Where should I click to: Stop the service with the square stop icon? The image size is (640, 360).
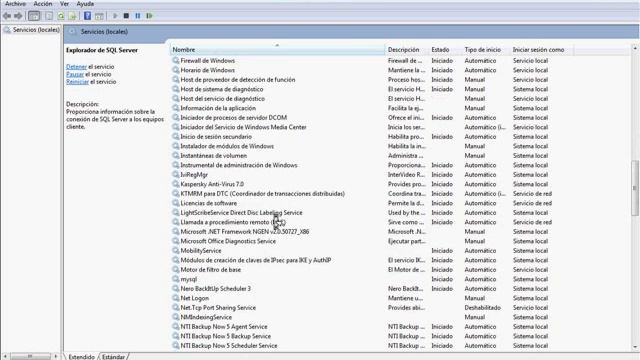pyautogui.click(x=127, y=16)
